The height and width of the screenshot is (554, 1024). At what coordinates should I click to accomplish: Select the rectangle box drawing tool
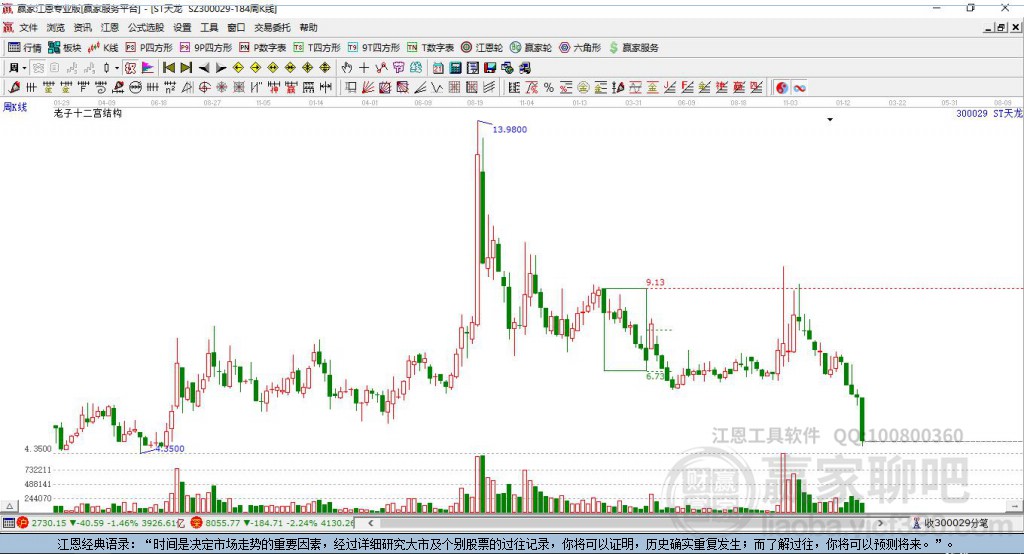[351, 88]
